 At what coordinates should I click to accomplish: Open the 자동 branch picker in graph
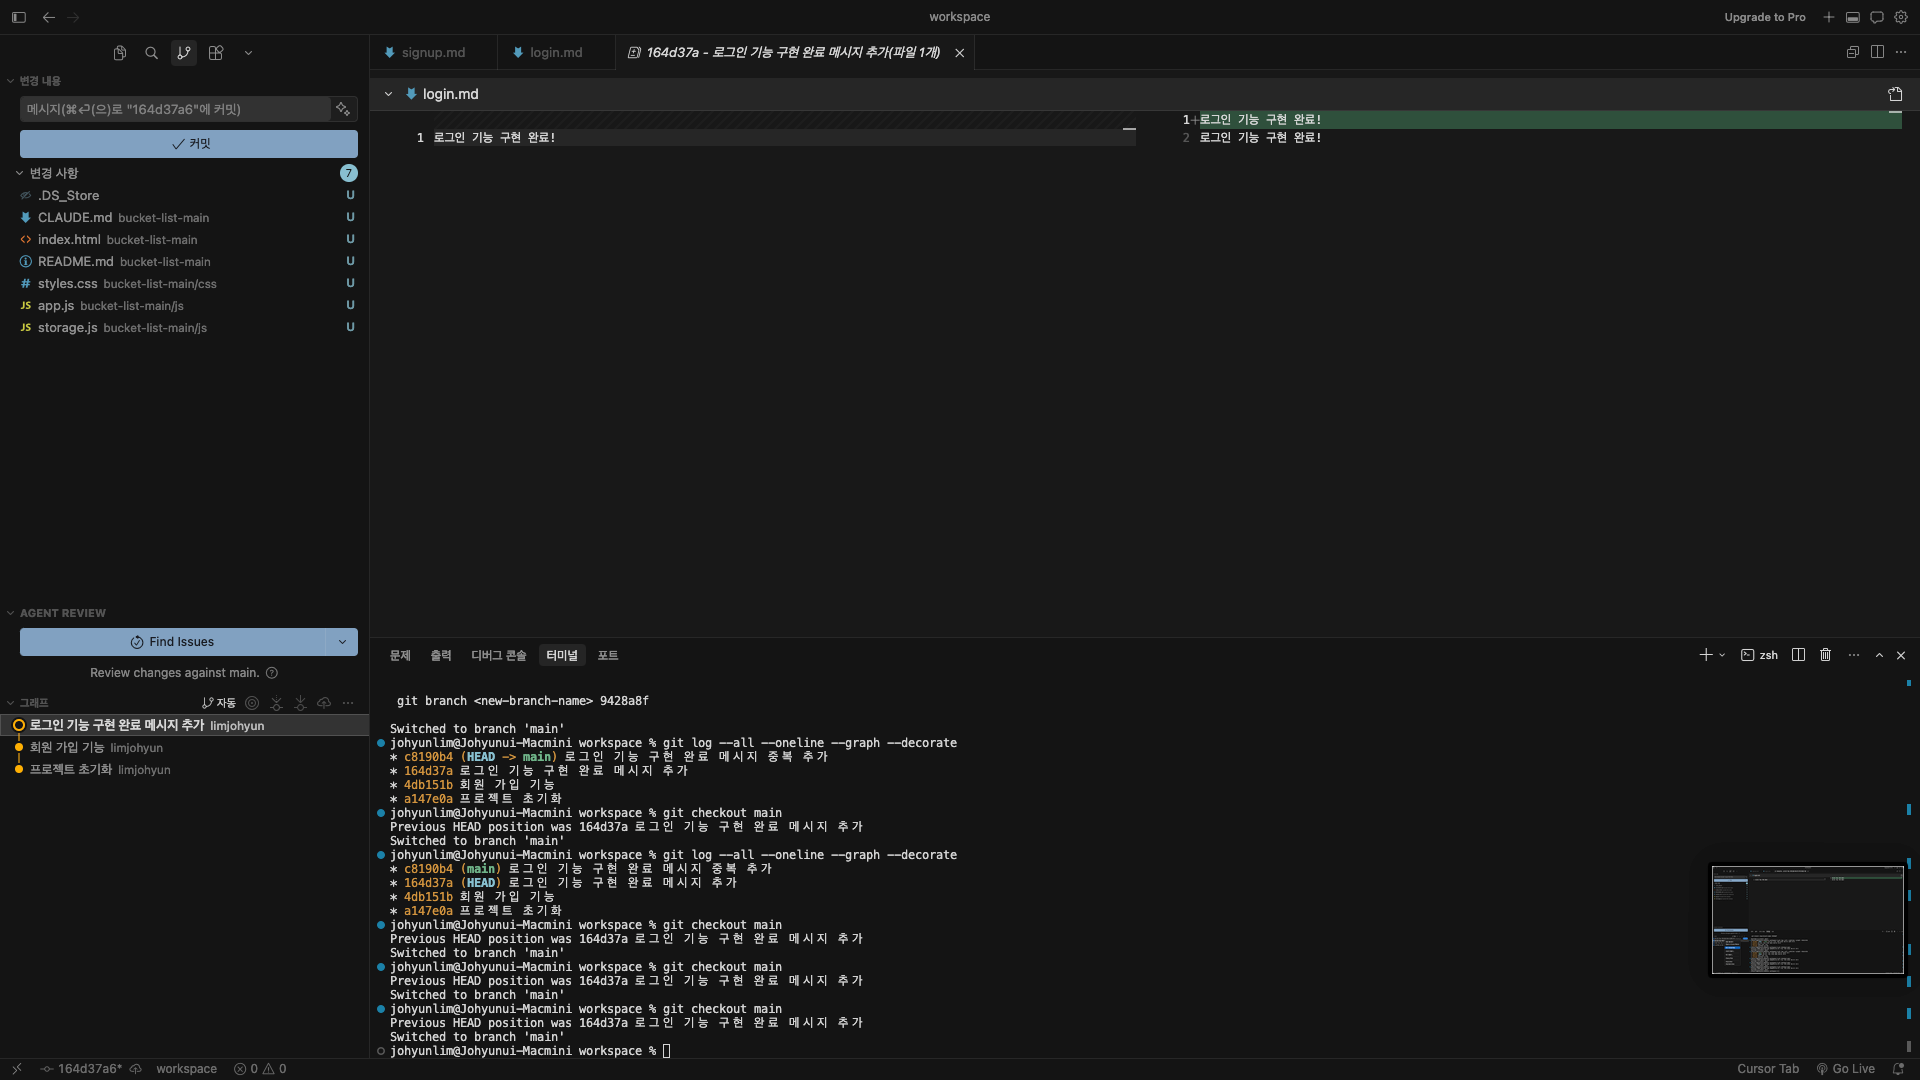tap(219, 703)
